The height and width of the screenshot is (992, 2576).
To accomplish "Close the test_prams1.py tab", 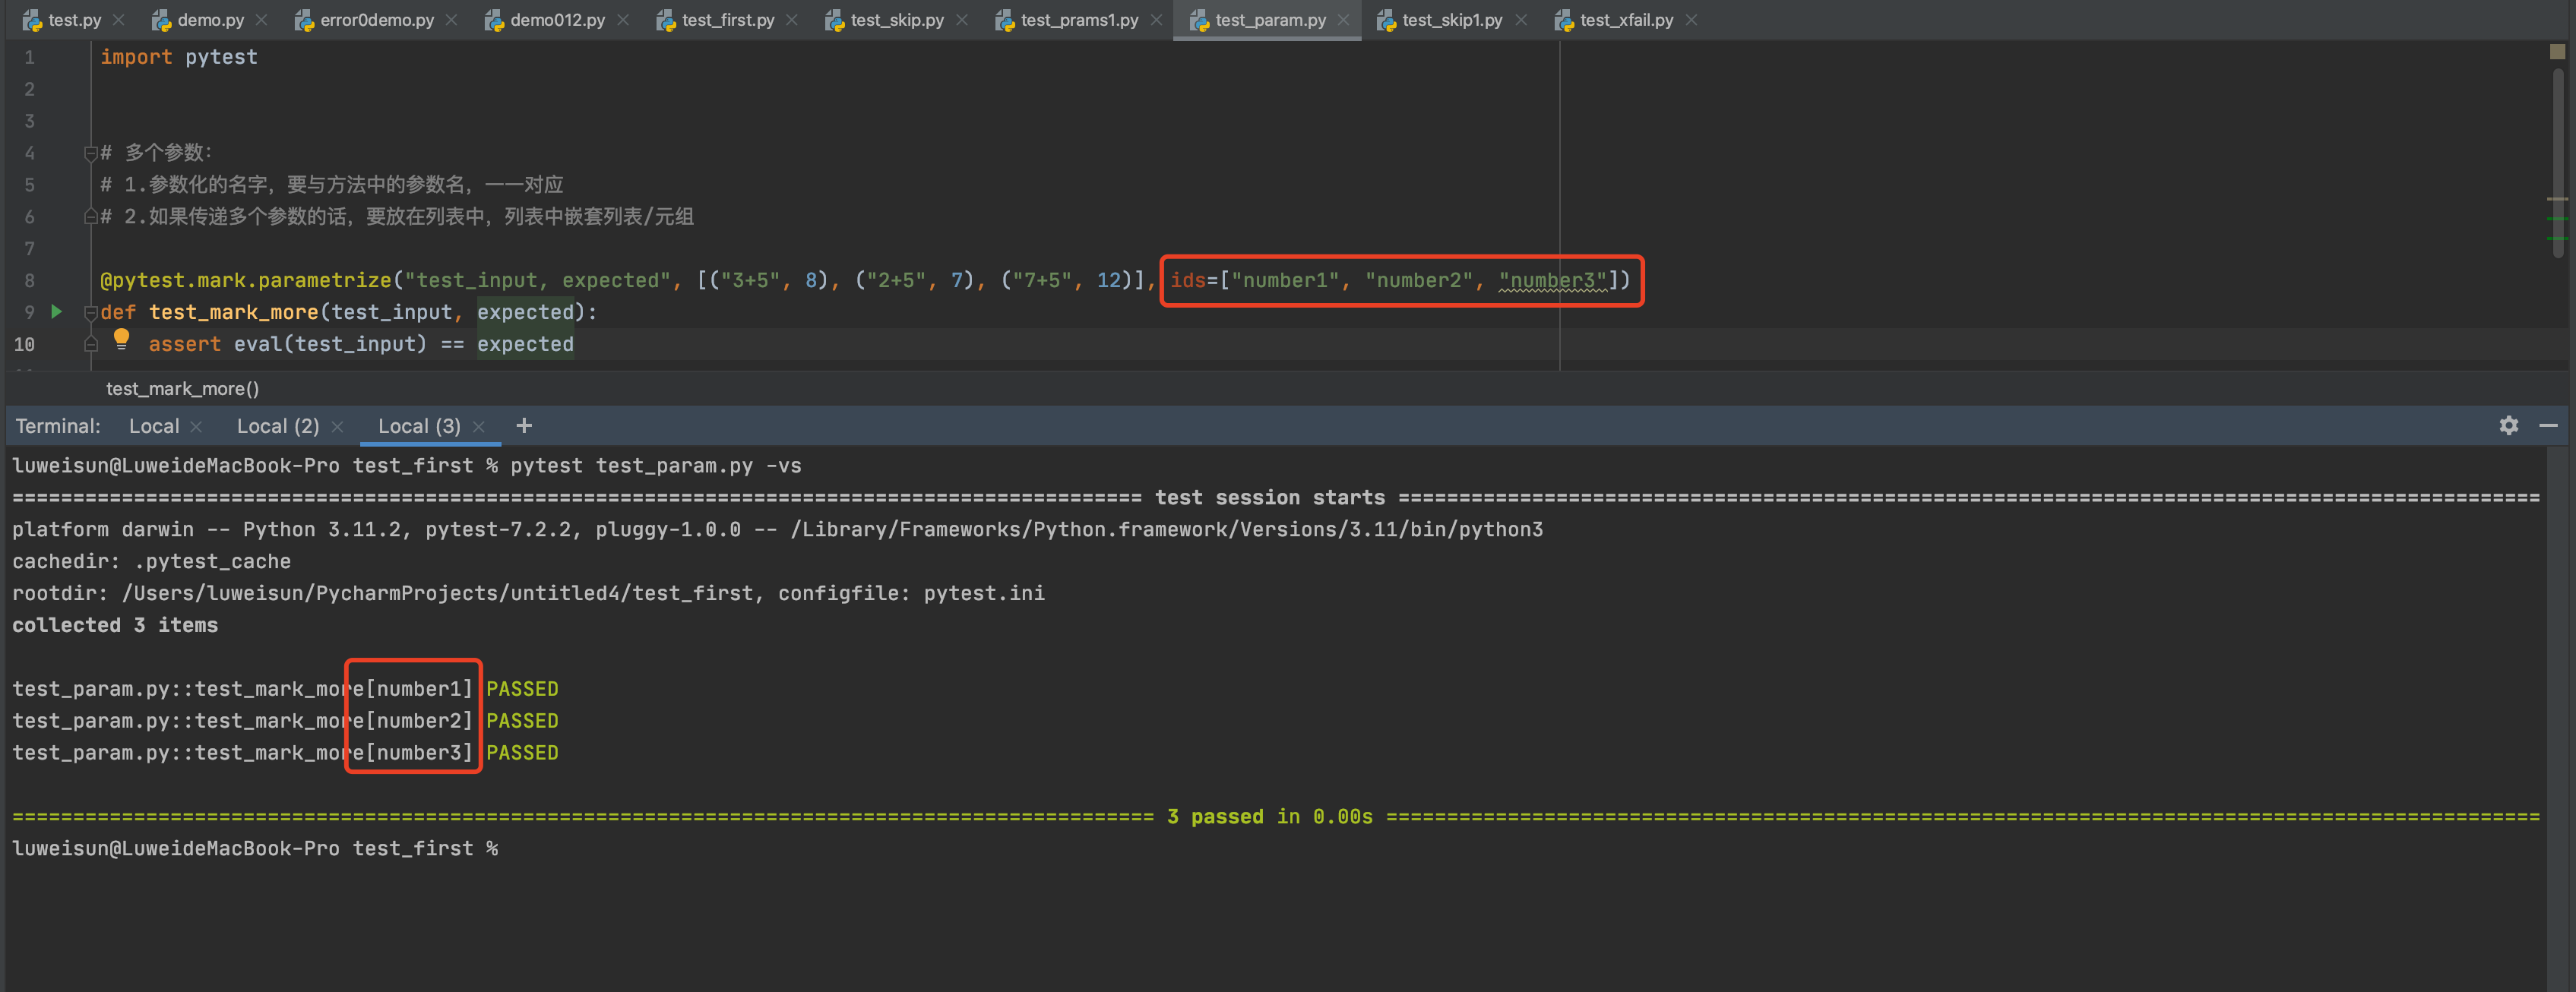I will pos(1156,20).
